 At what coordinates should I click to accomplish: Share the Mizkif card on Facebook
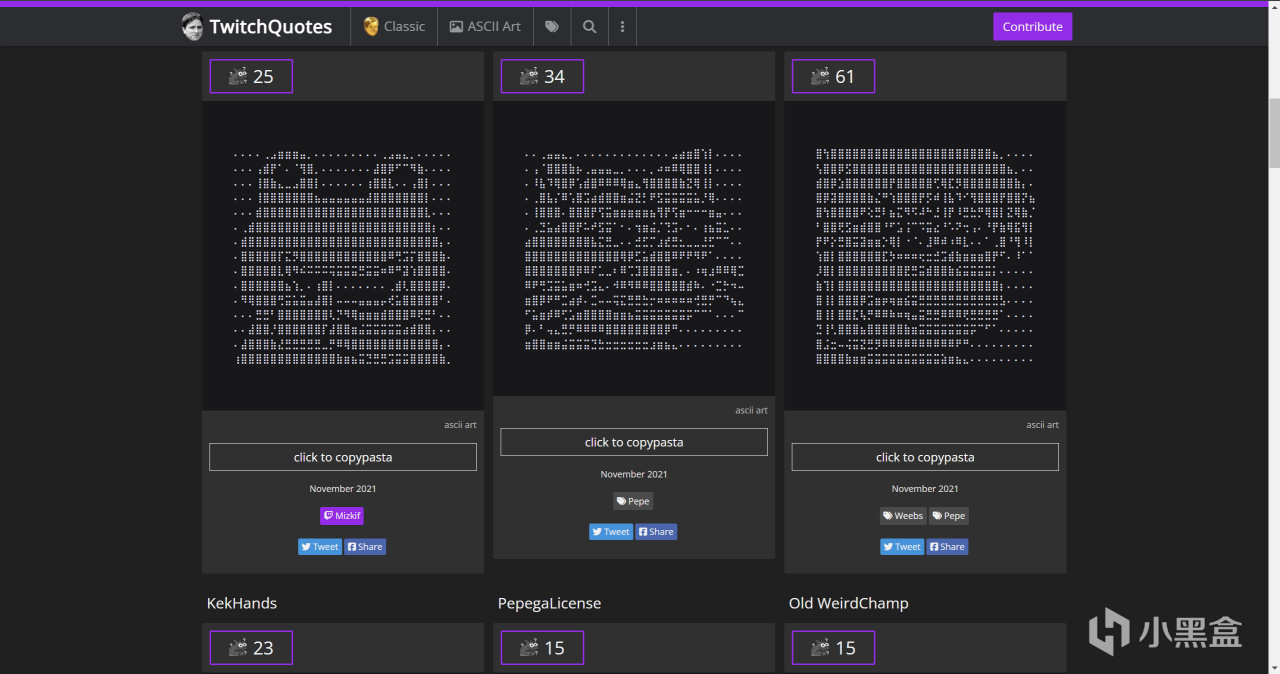(x=365, y=547)
